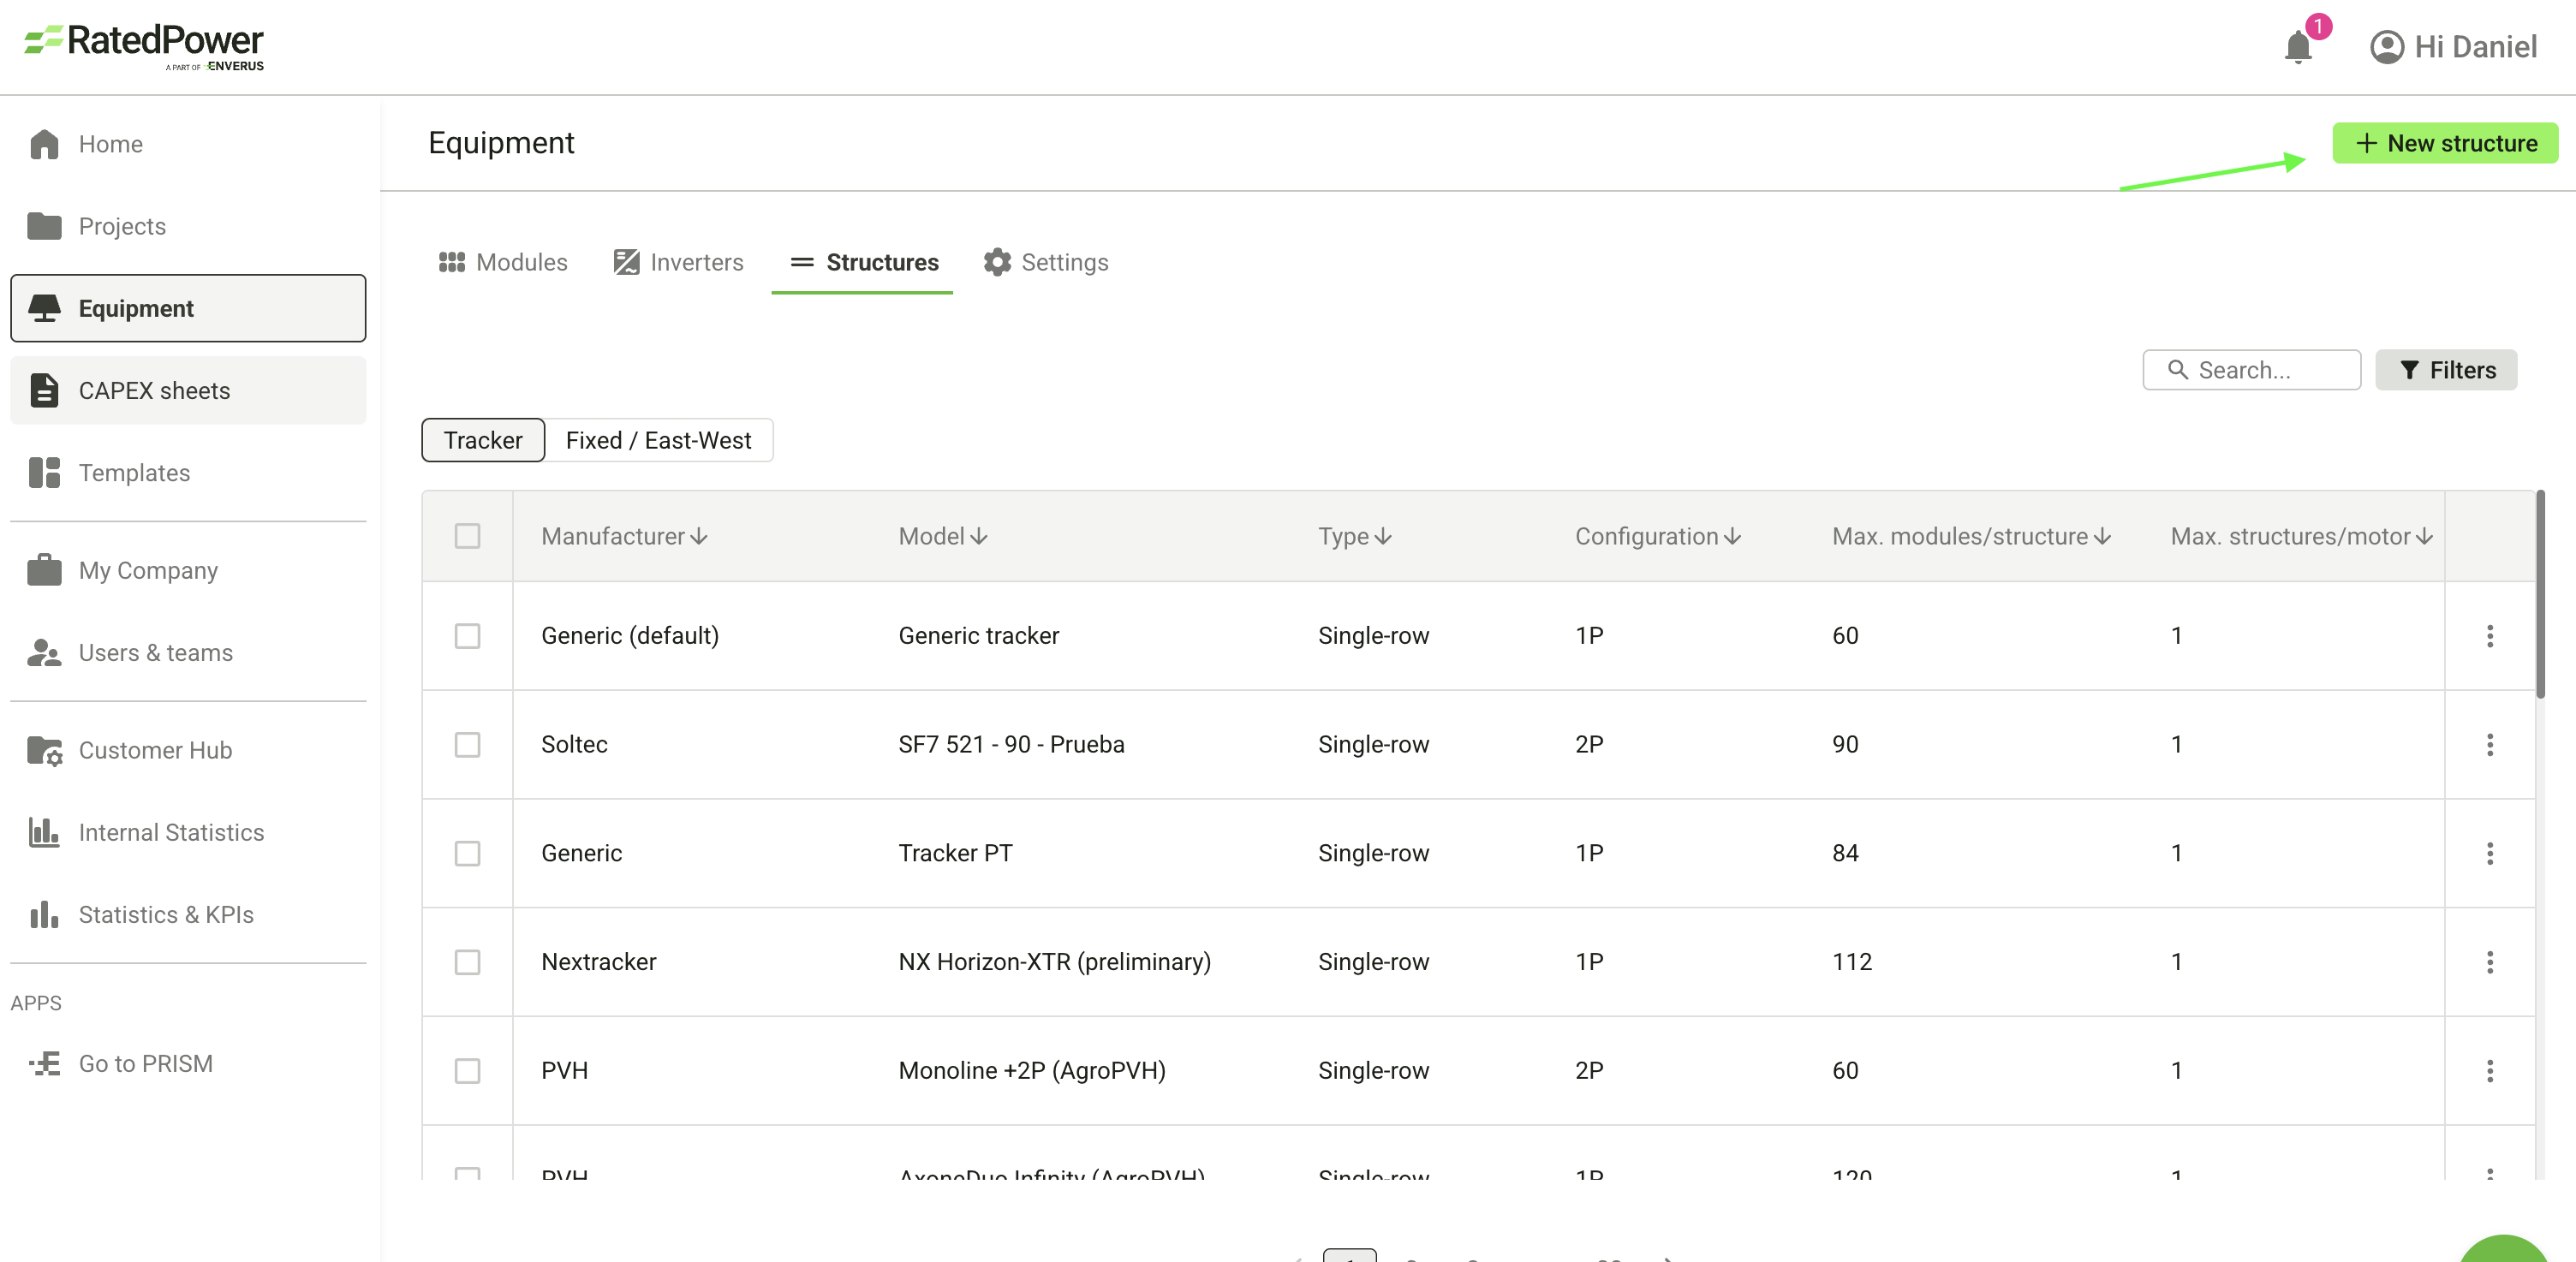Click the table vertical scrollbar
Viewport: 2576px width, 1262px height.
point(2540,594)
